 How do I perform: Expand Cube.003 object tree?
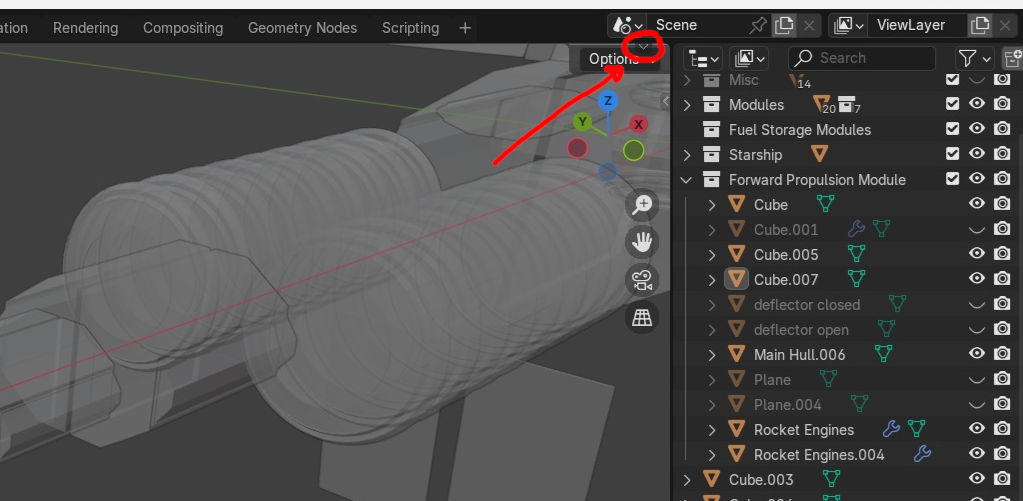click(686, 480)
